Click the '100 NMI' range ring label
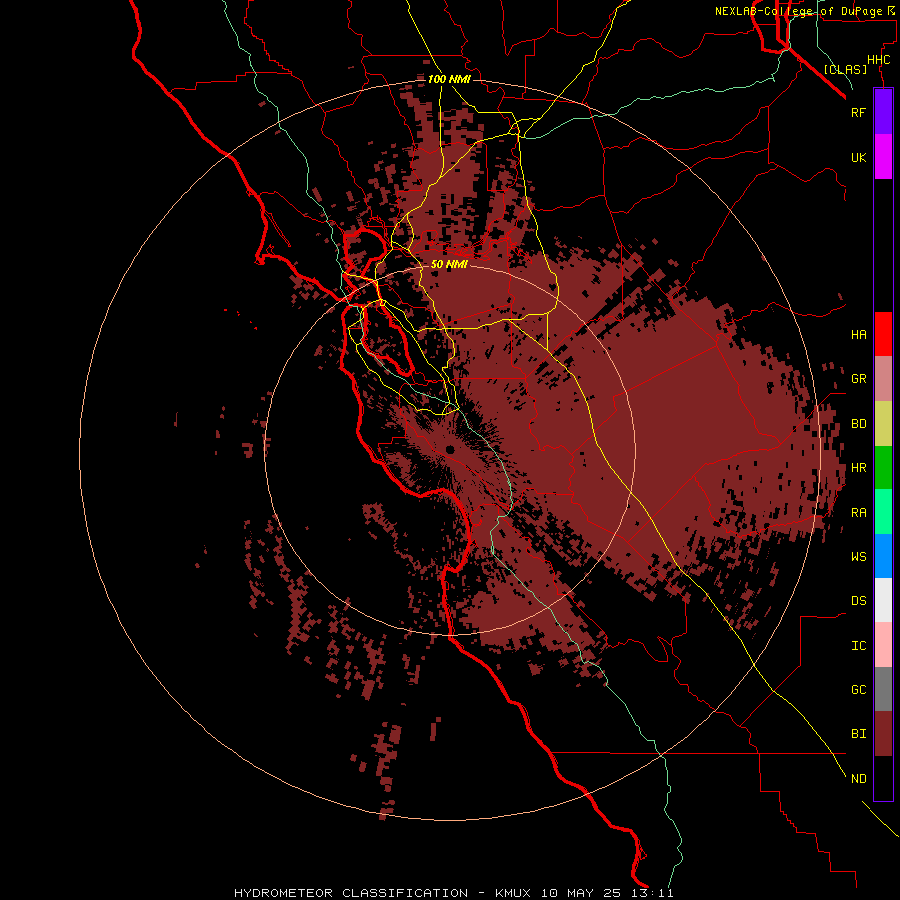Screen dimensions: 900x900 point(449,79)
